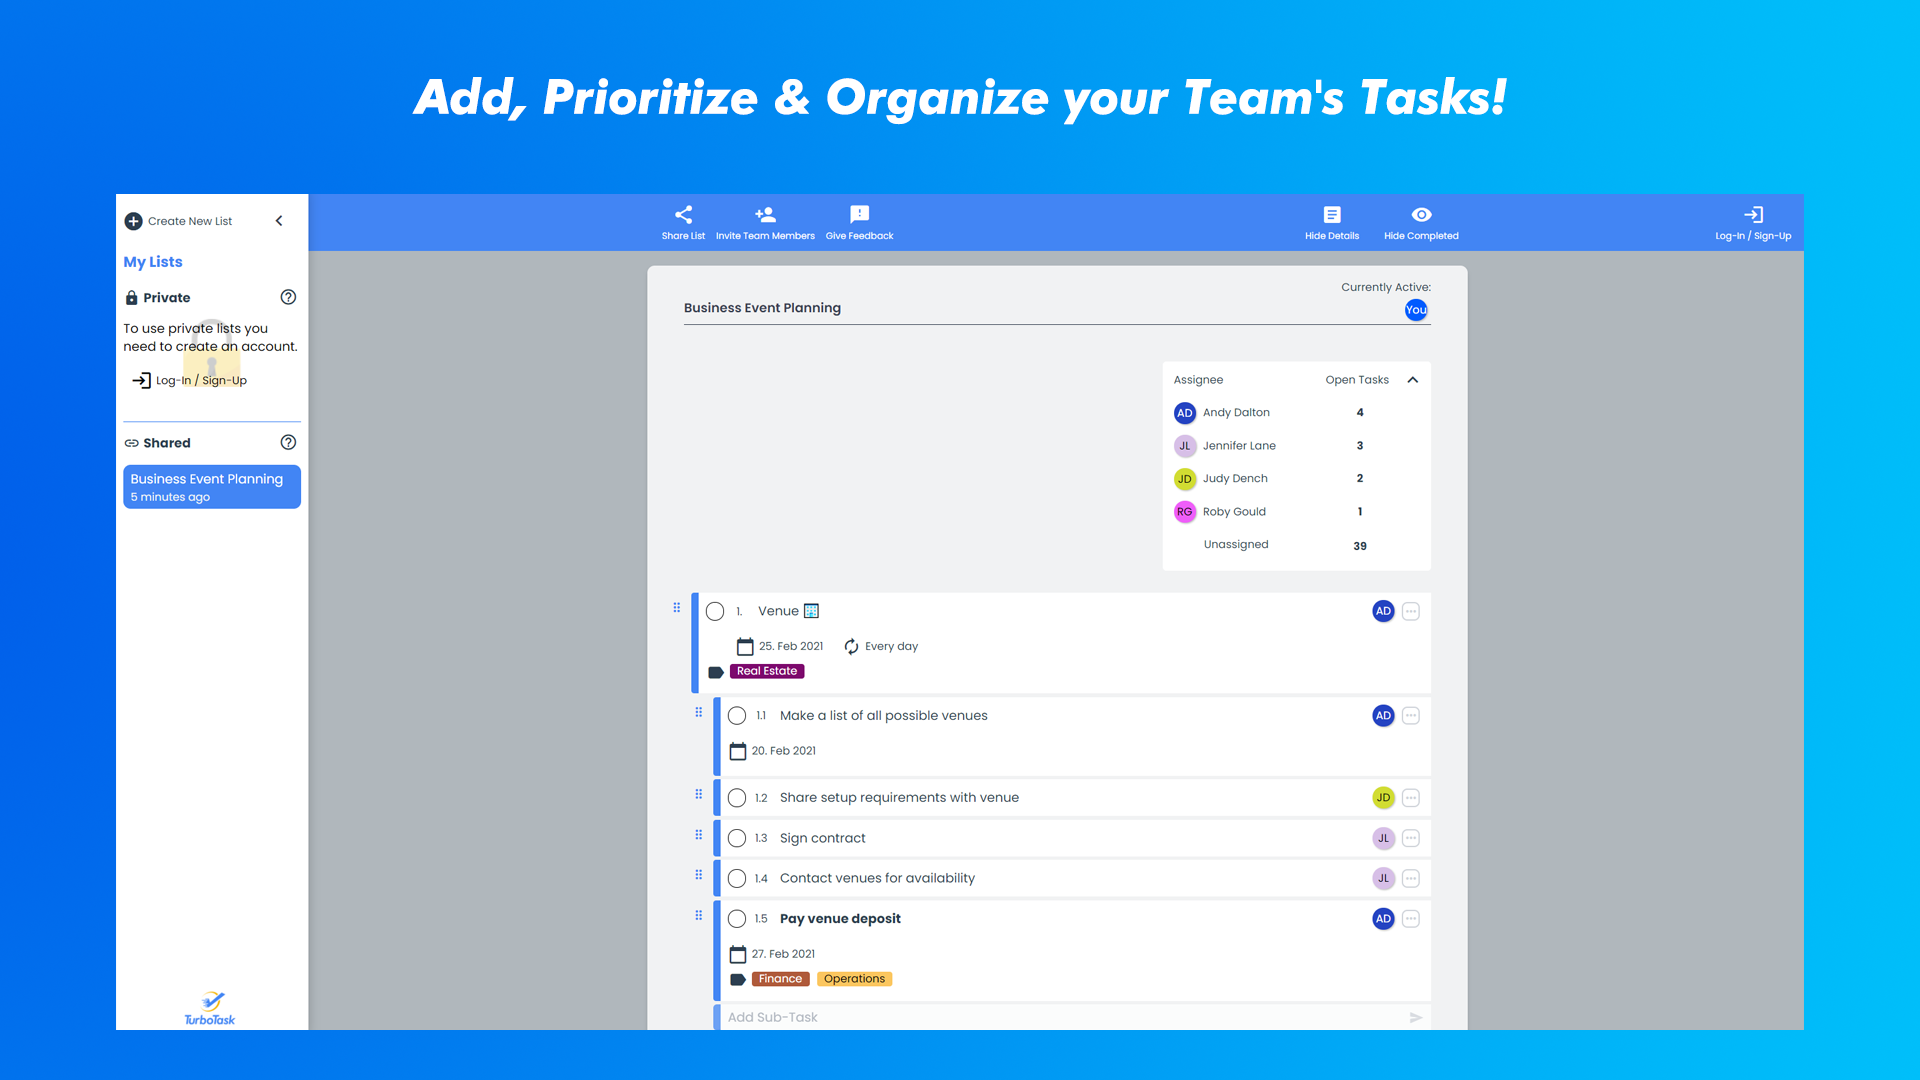The width and height of the screenshot is (1920, 1080).
Task: Toggle checkbox for Pay venue deposit task
Action: (x=736, y=918)
